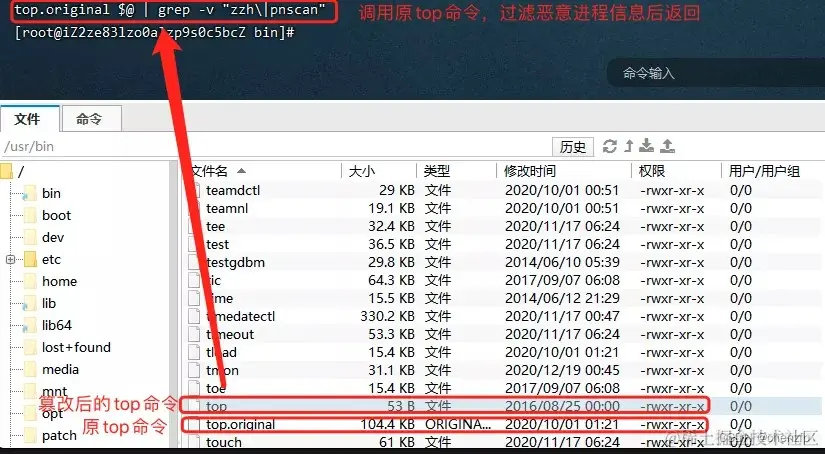Click the home folder icon in tree
Viewport: 825px width, 454px height.
pyautogui.click(x=30, y=281)
